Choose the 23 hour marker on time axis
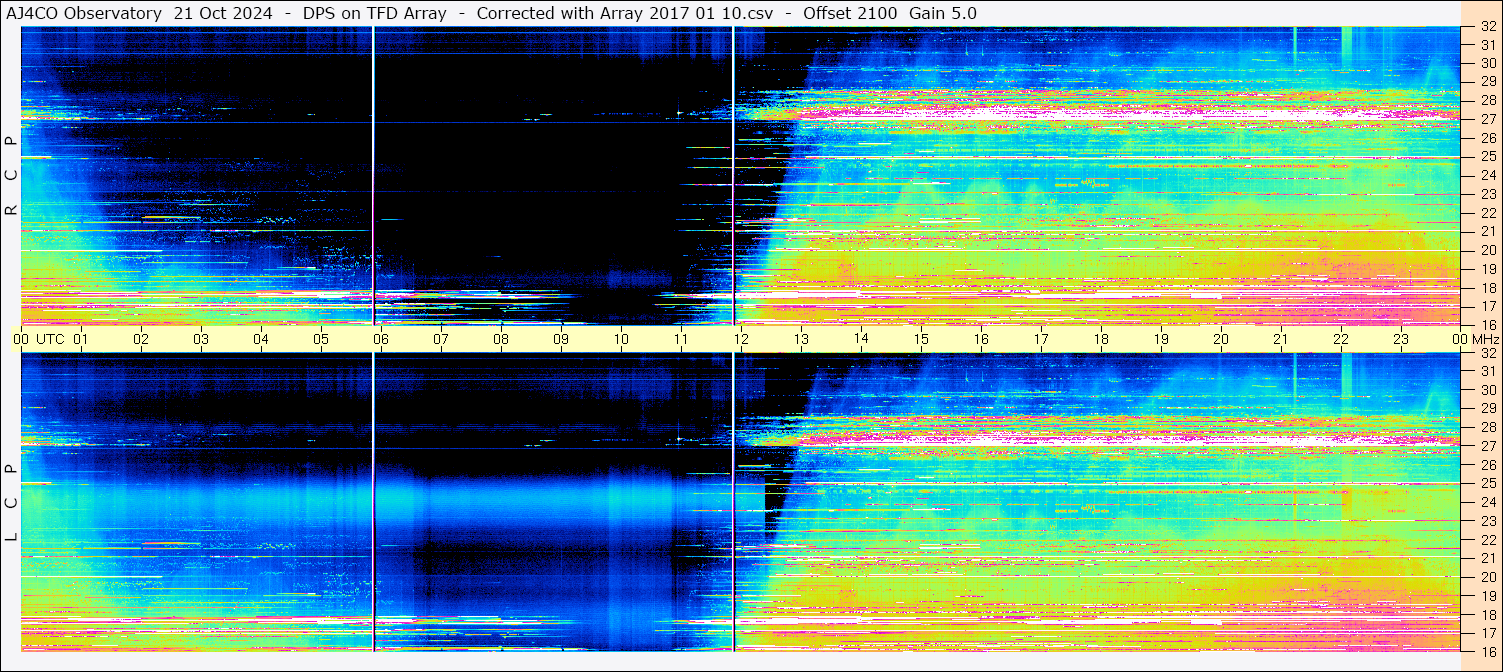Viewport: 1503px width, 672px height. coord(1400,339)
